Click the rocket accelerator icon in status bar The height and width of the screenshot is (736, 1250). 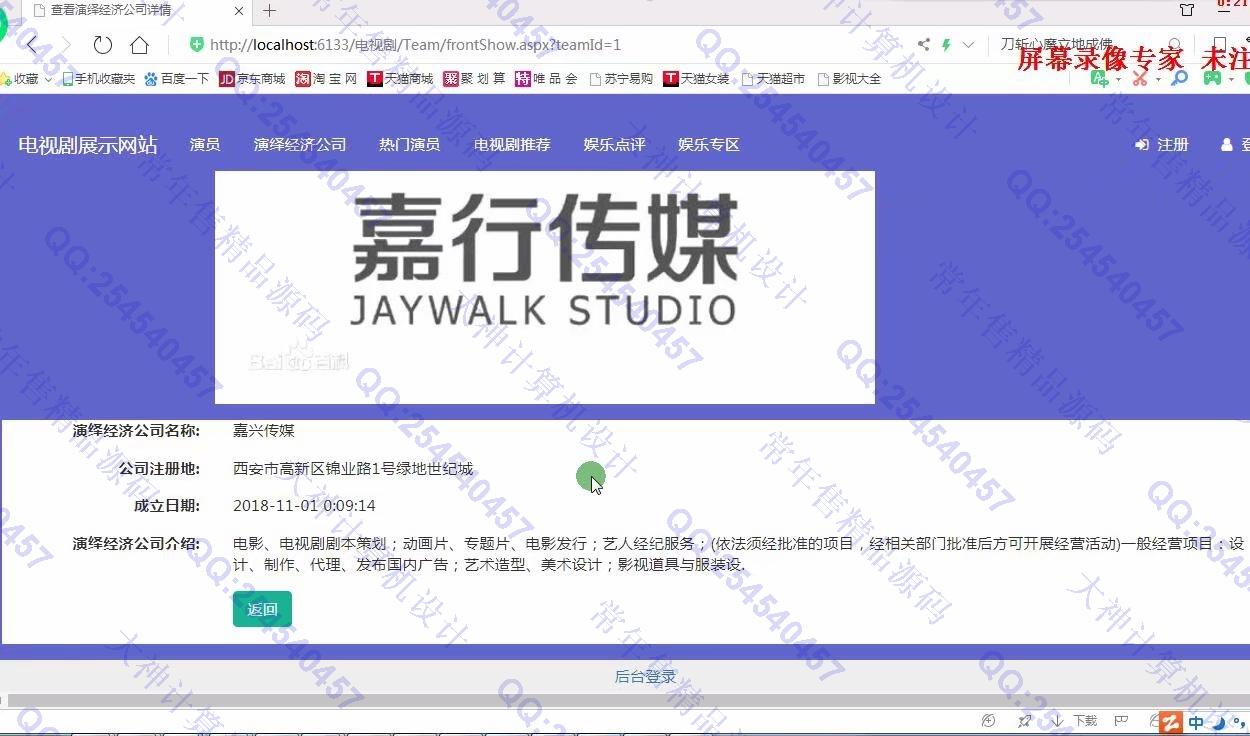point(1025,721)
